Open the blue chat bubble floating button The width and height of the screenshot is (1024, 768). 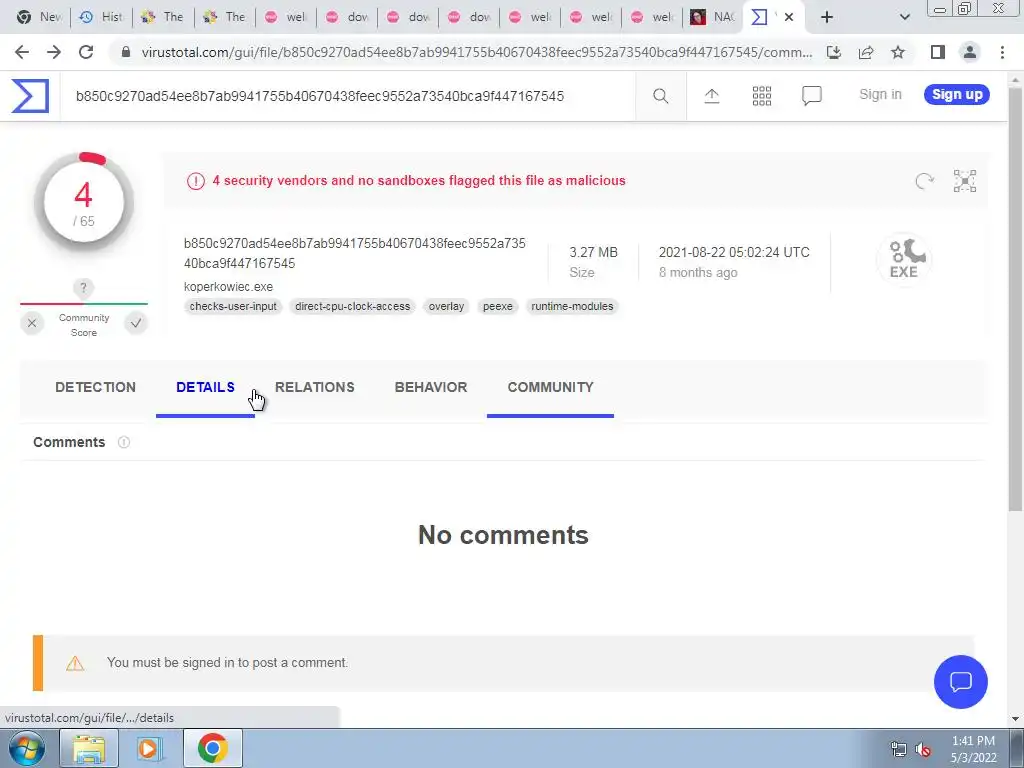coord(960,682)
